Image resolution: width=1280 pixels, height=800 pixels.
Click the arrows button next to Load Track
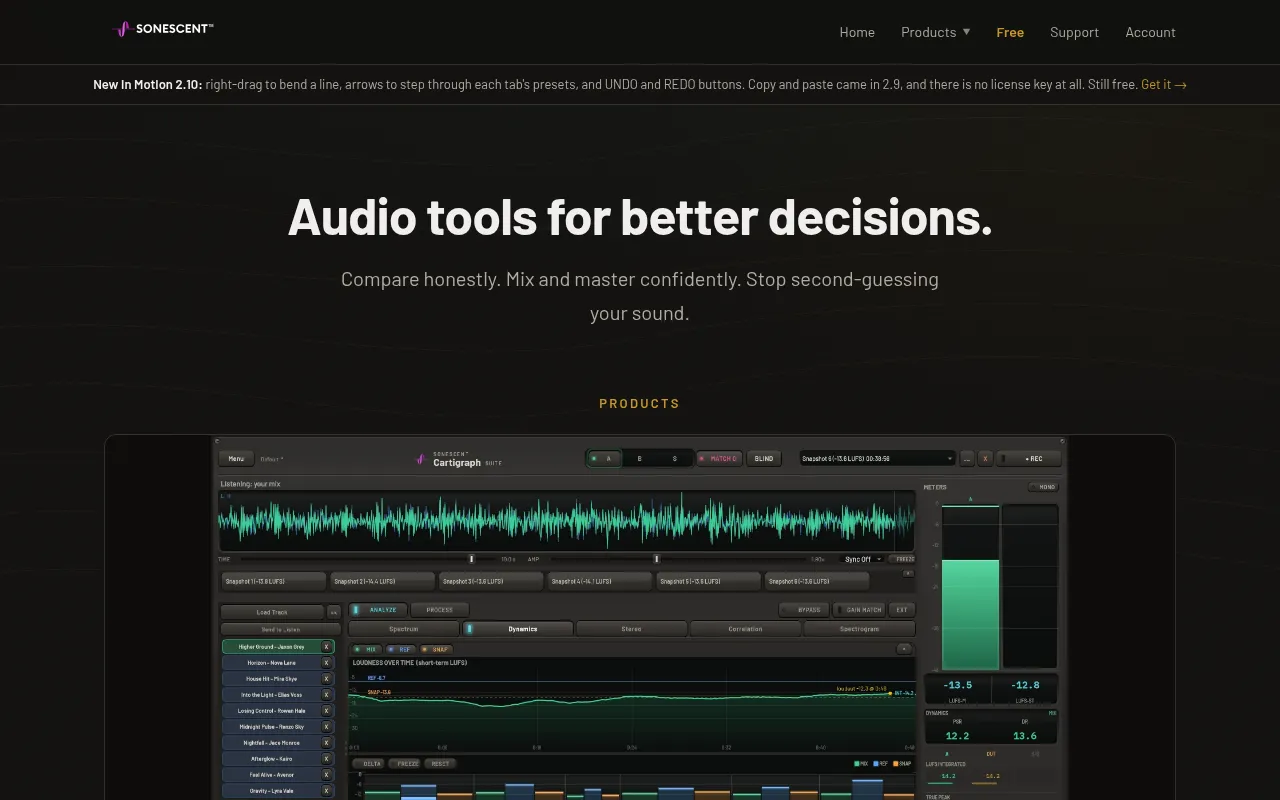[334, 612]
